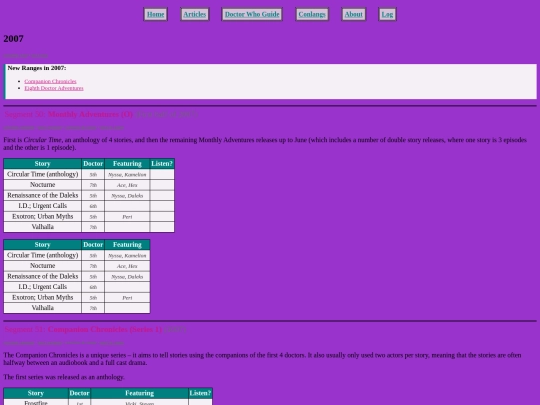Click 'Peri' in the first table, which has a Listen? column

point(127,217)
